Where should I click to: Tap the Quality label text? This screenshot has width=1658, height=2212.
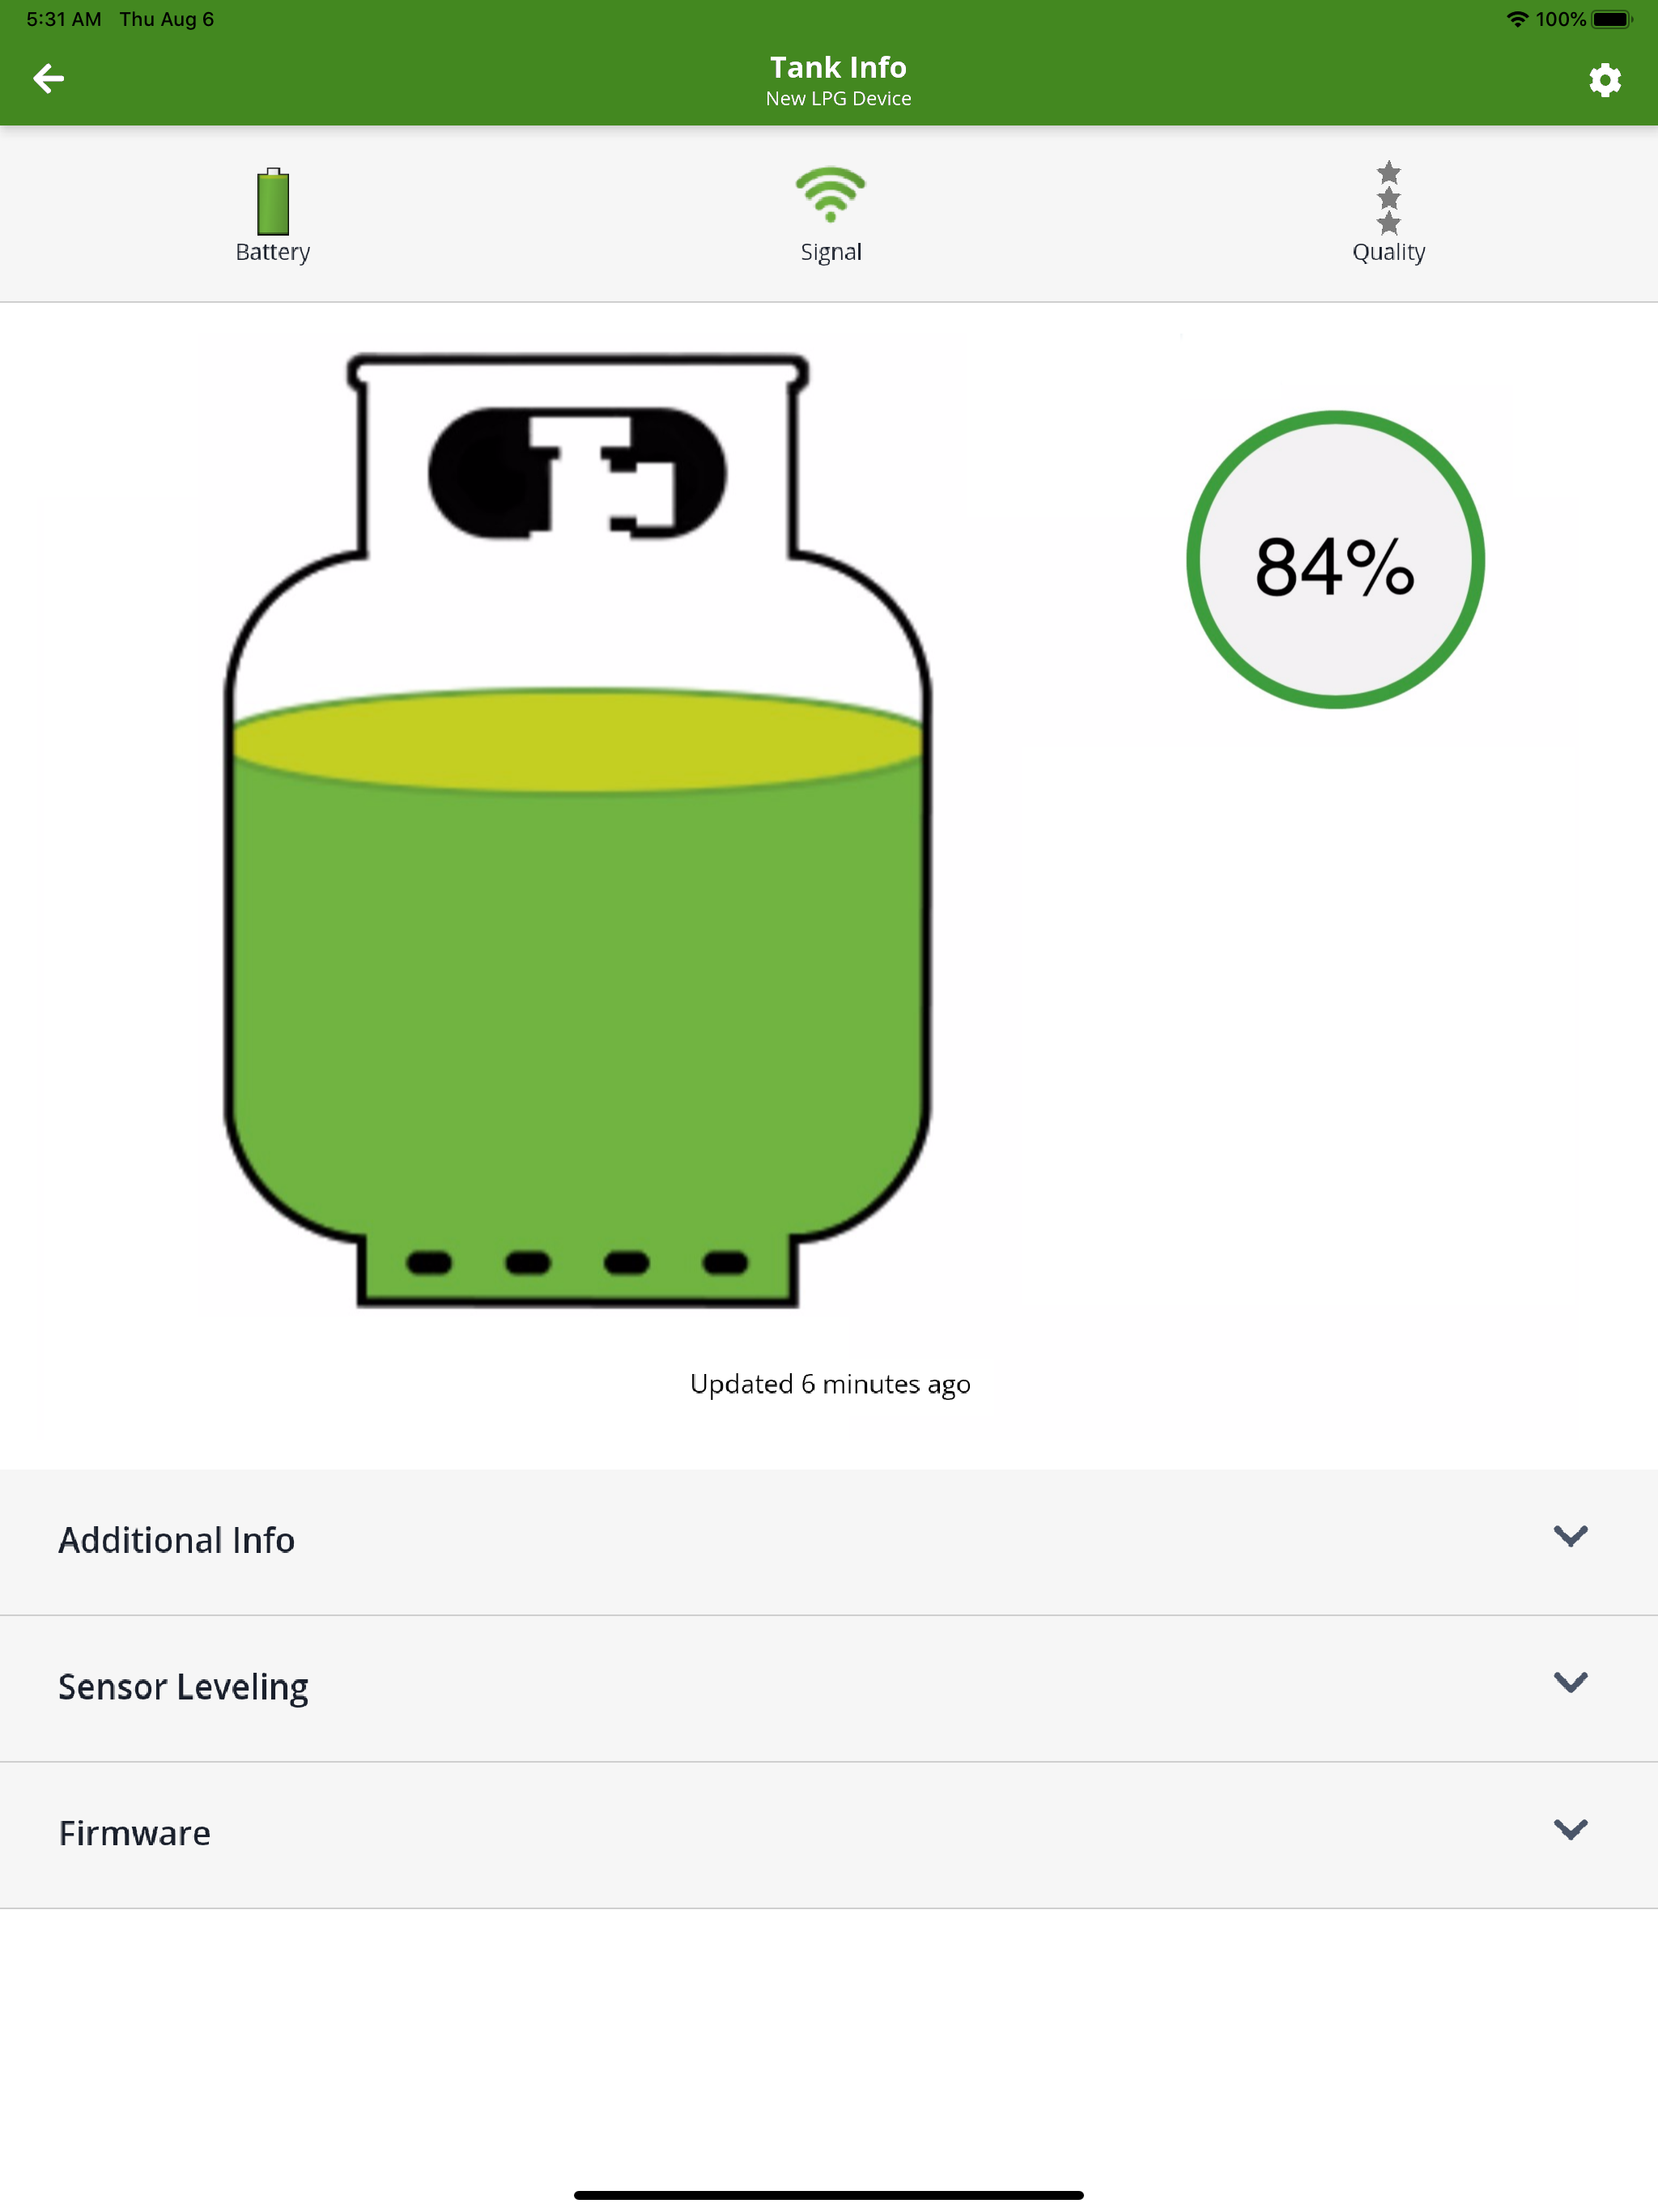pos(1388,252)
